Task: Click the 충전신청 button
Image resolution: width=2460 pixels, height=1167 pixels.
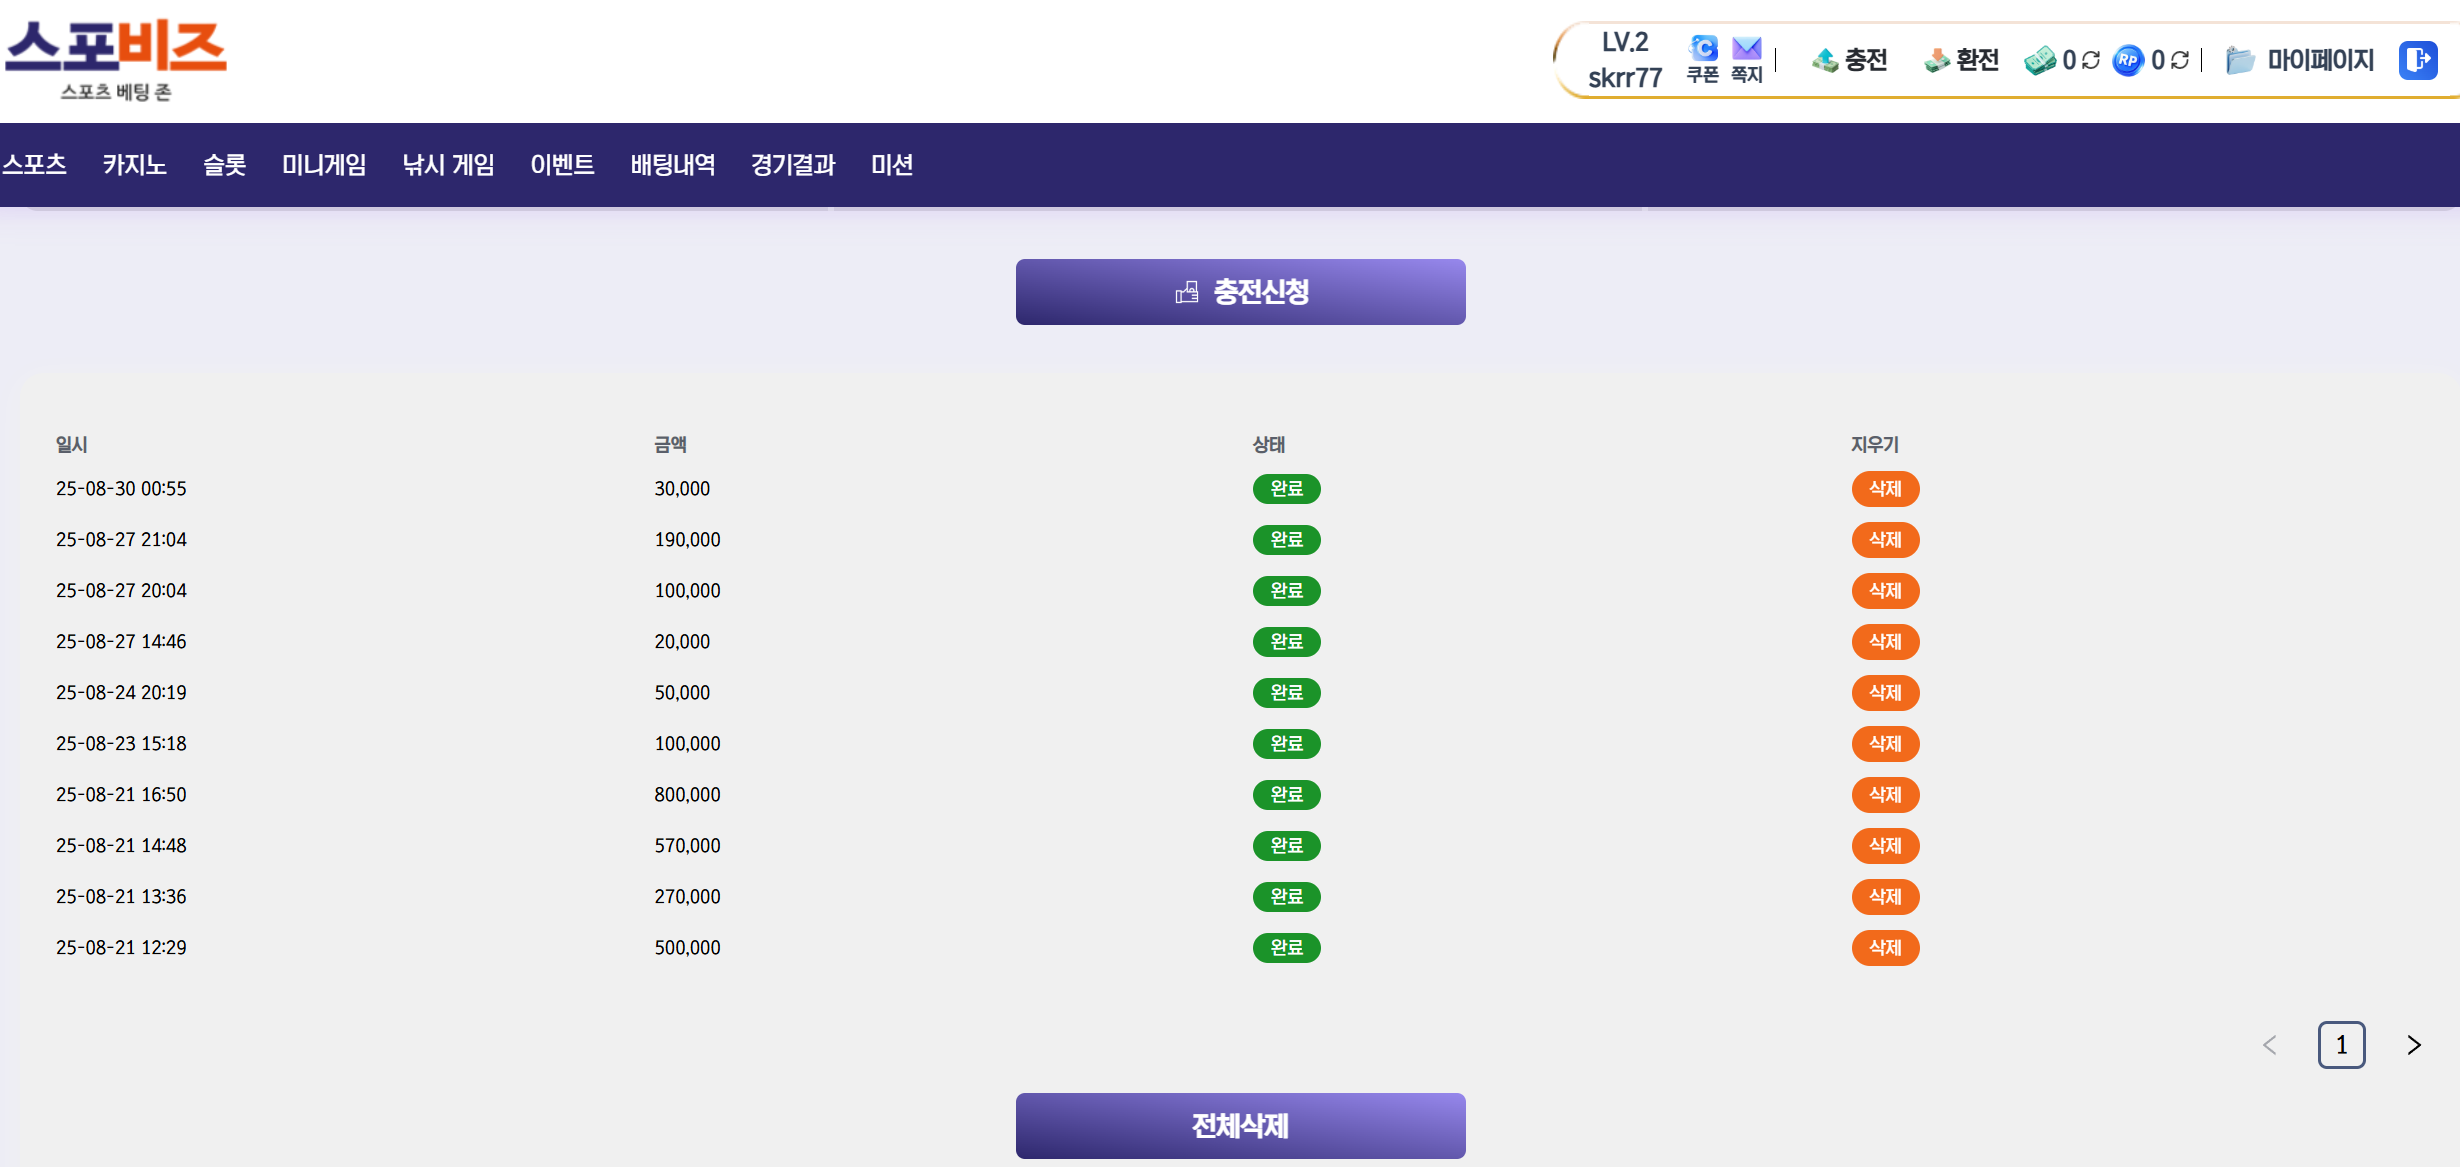Action: click(1240, 292)
